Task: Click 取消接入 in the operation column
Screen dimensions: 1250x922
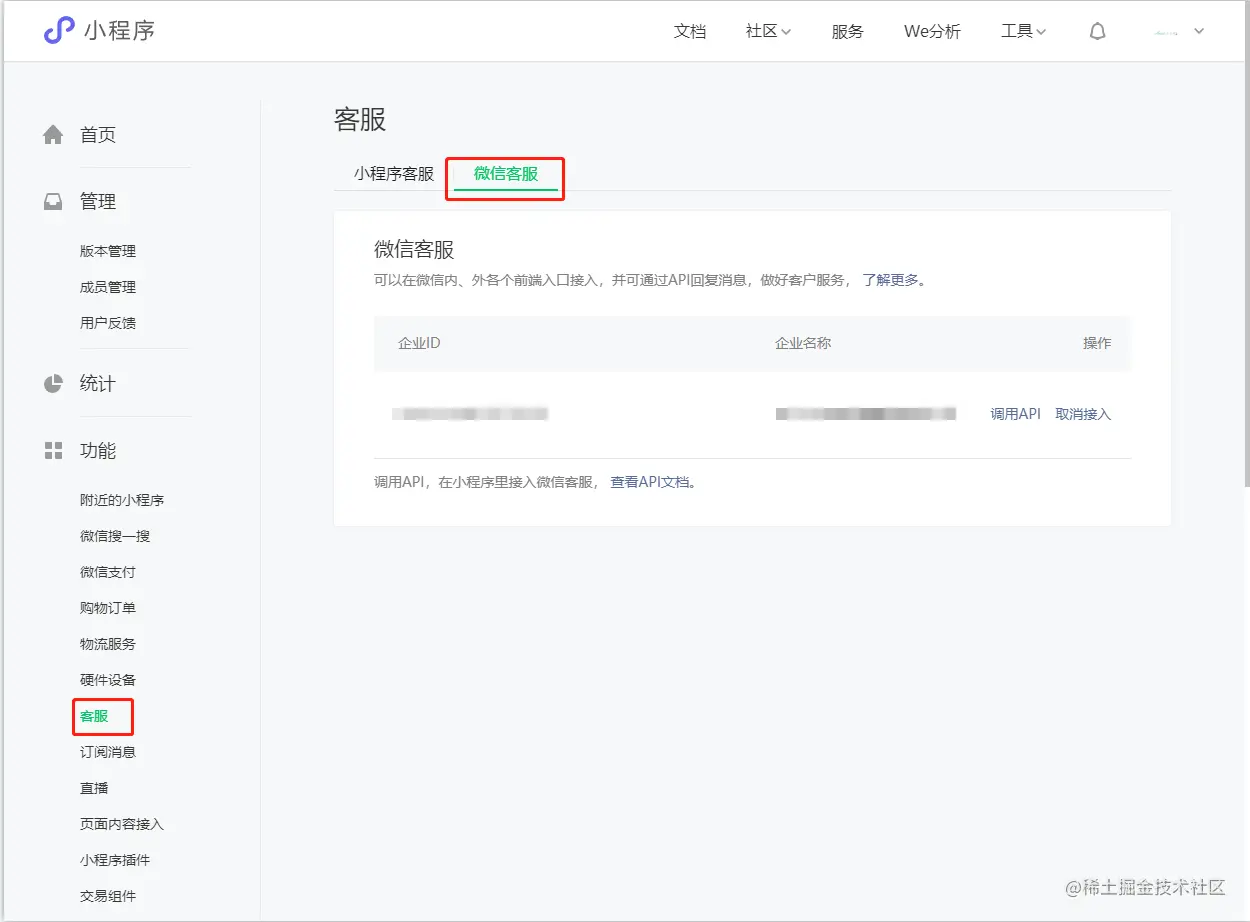Action: coord(1083,414)
